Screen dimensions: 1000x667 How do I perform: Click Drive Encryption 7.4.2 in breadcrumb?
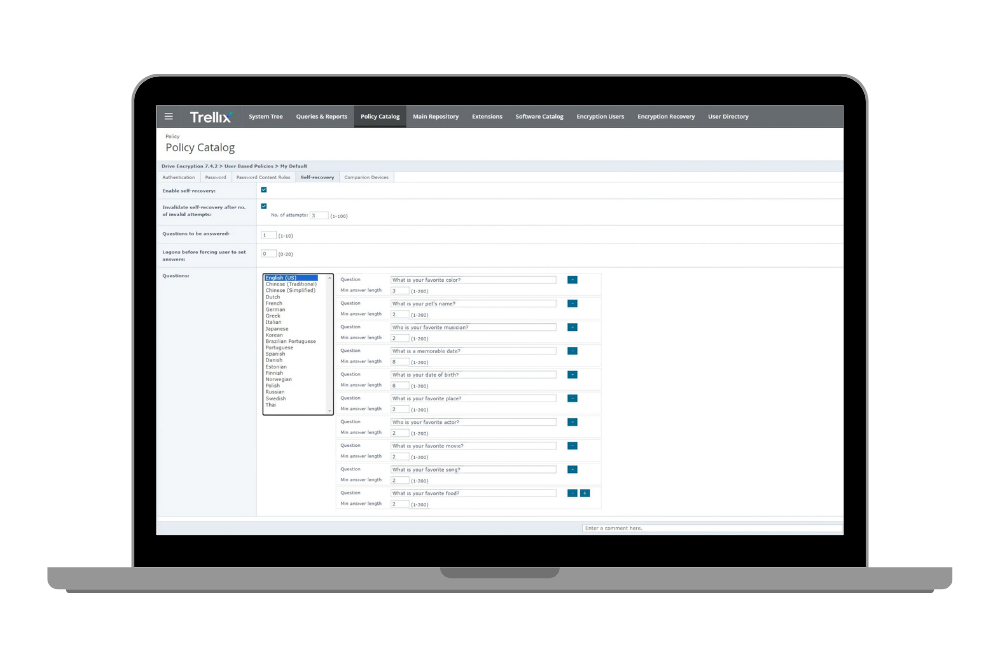pyautogui.click(x=189, y=166)
